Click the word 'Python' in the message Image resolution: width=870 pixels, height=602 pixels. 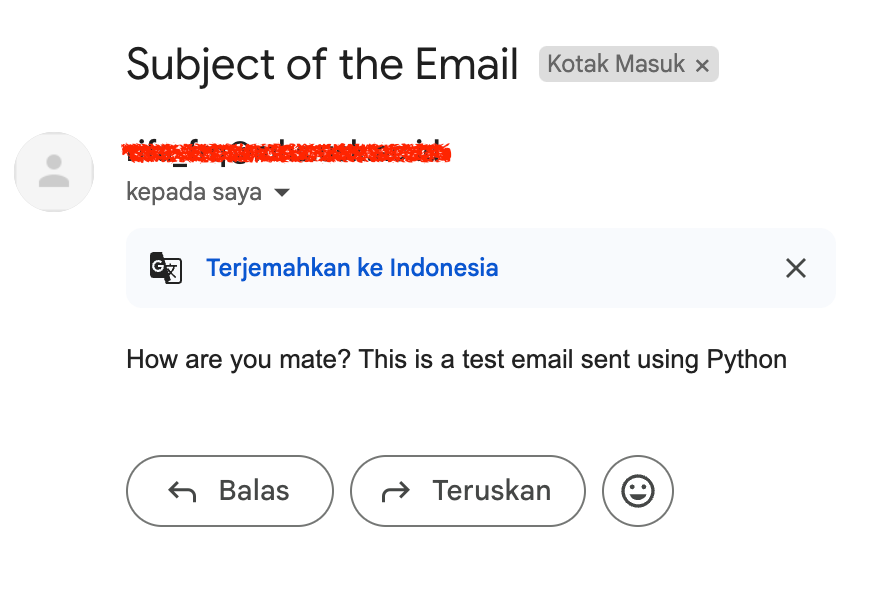pos(746,359)
